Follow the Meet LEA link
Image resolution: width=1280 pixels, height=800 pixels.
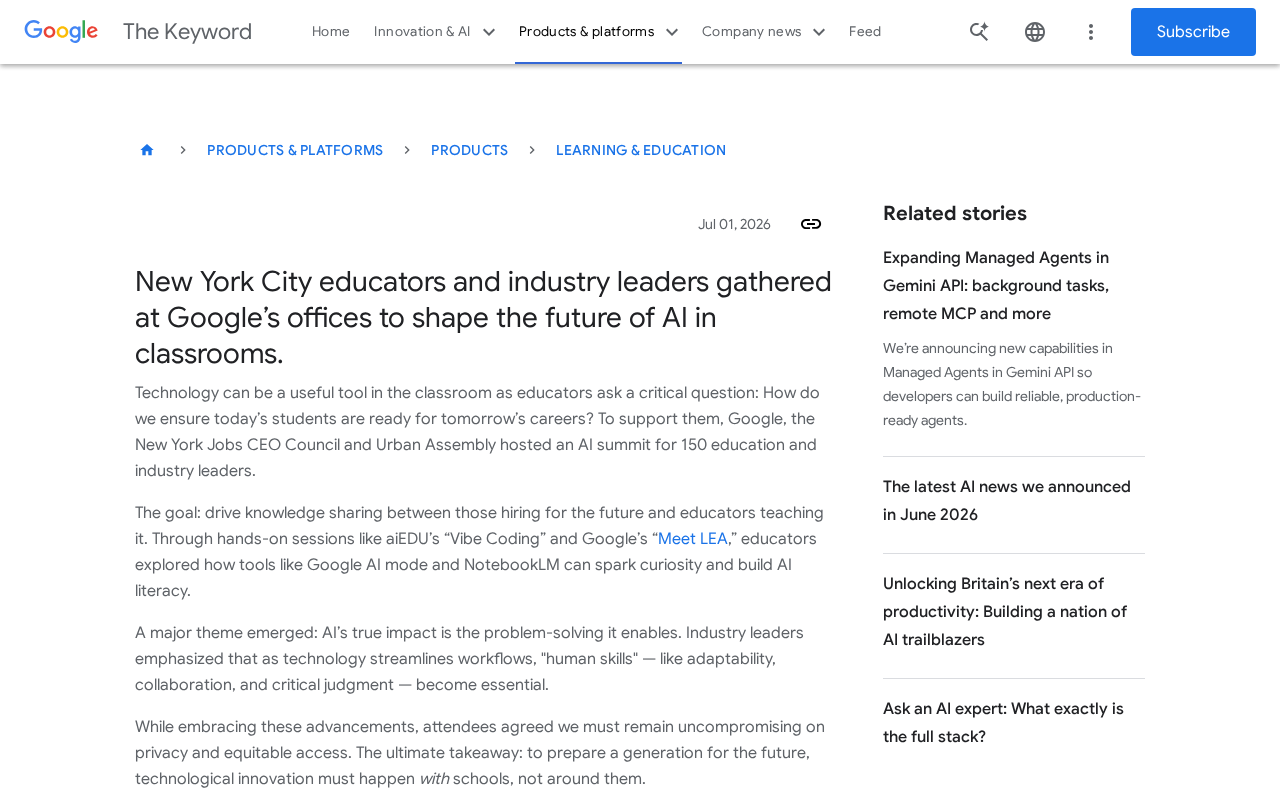692,539
